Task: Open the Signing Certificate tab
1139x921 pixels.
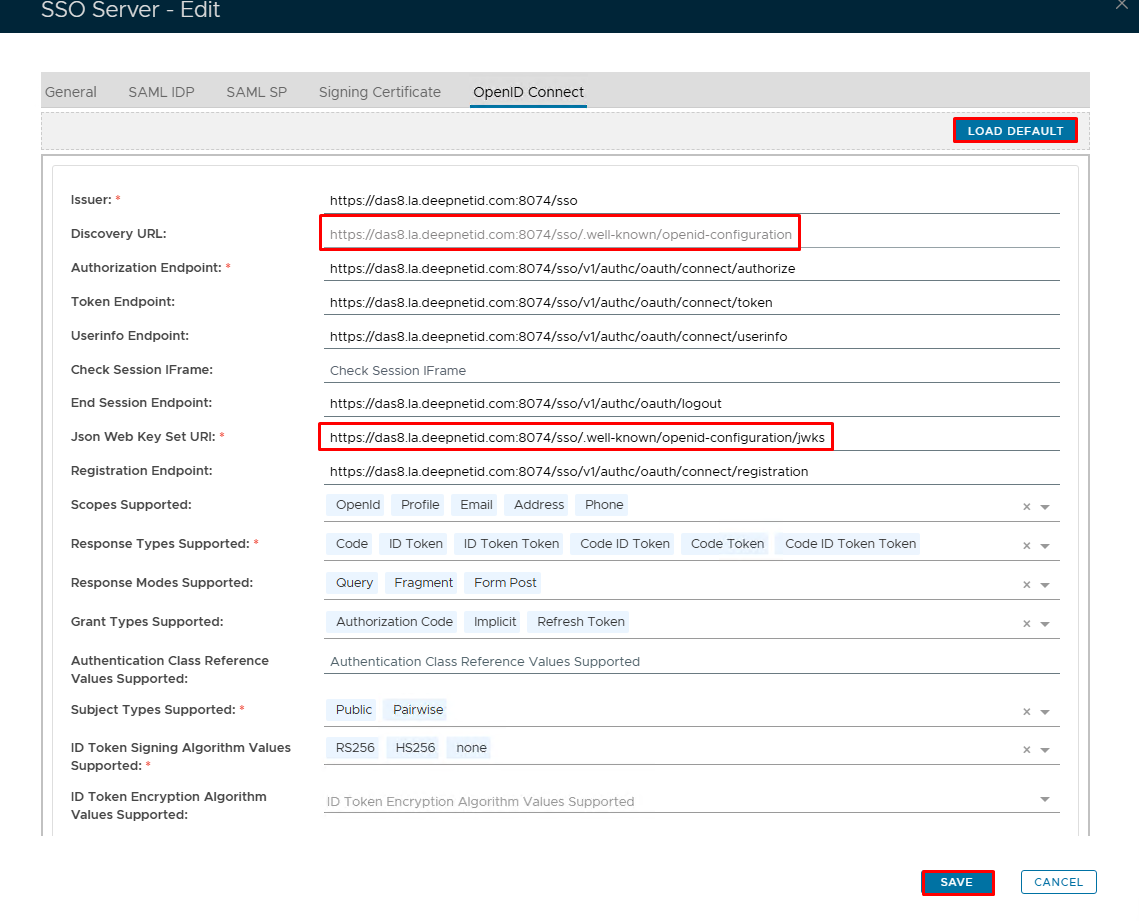Action: coord(379,92)
